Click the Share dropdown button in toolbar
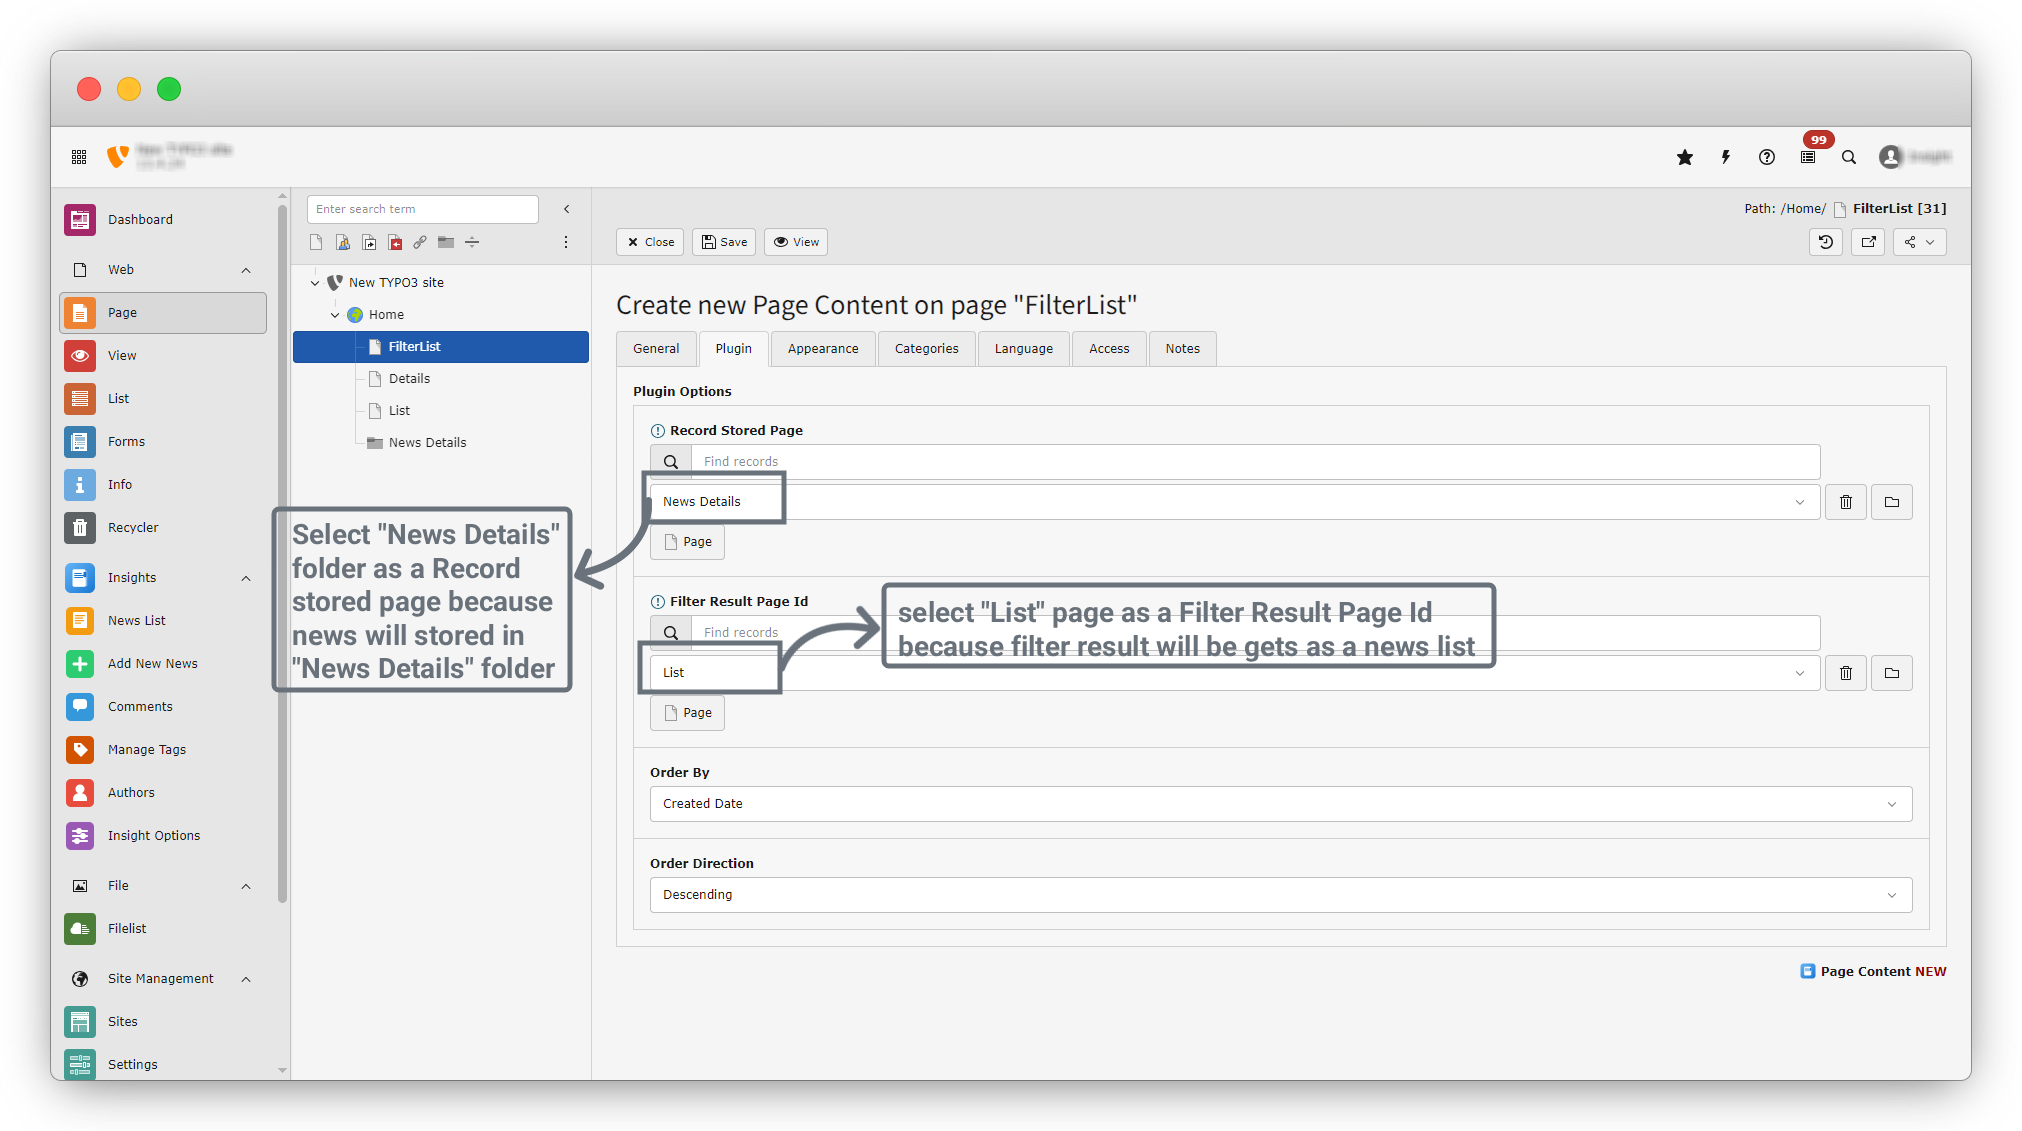The height and width of the screenshot is (1131, 2022). [1919, 242]
